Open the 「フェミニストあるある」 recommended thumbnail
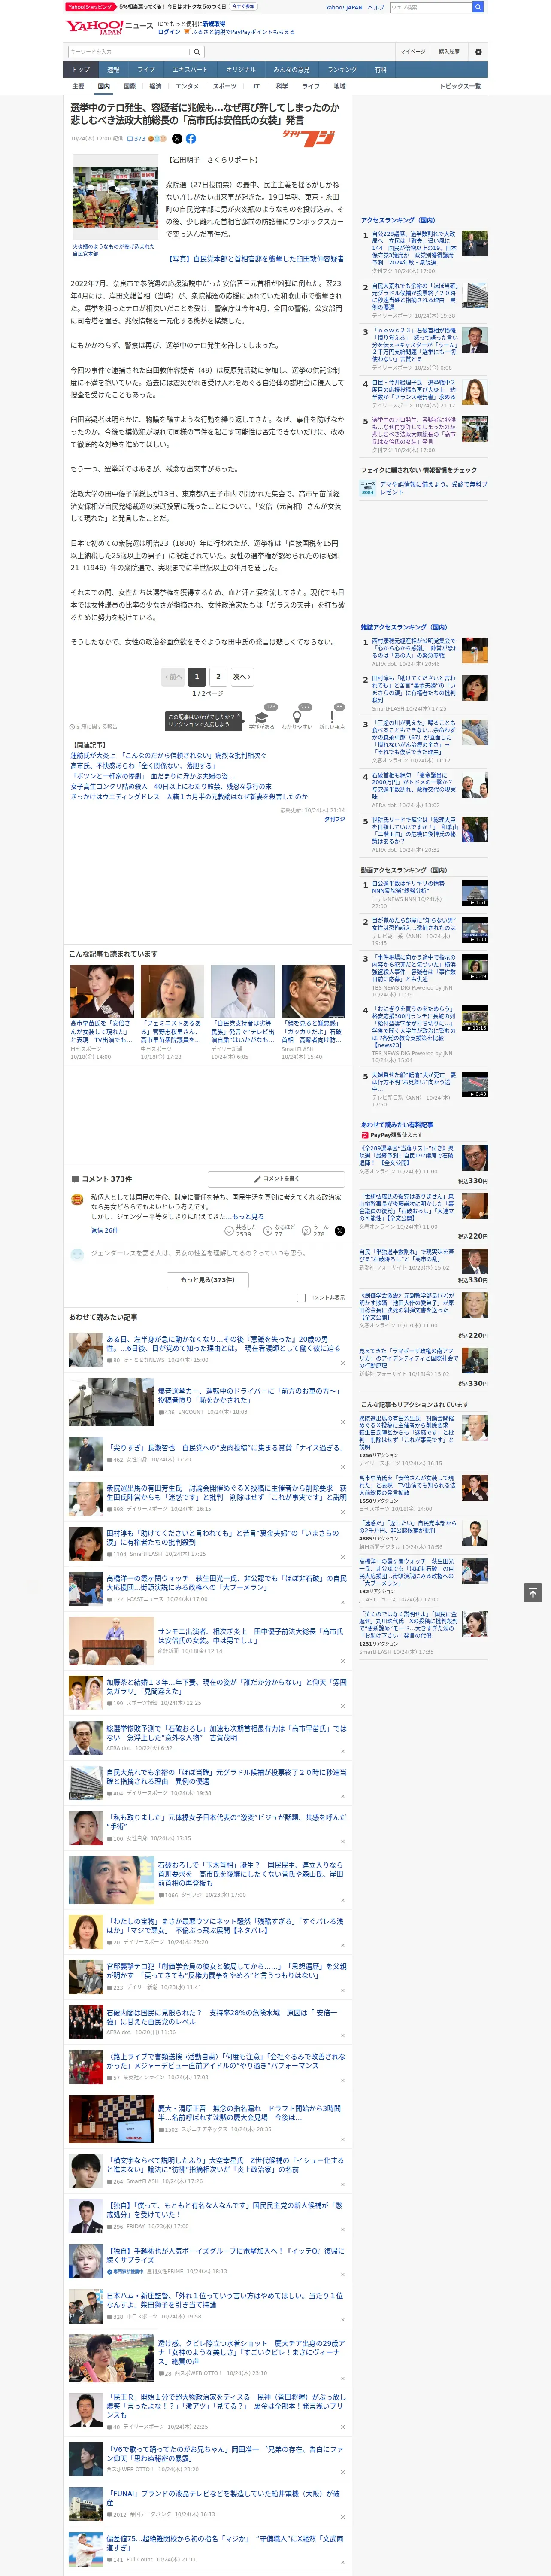This screenshot has width=551, height=2576. pos(172,991)
